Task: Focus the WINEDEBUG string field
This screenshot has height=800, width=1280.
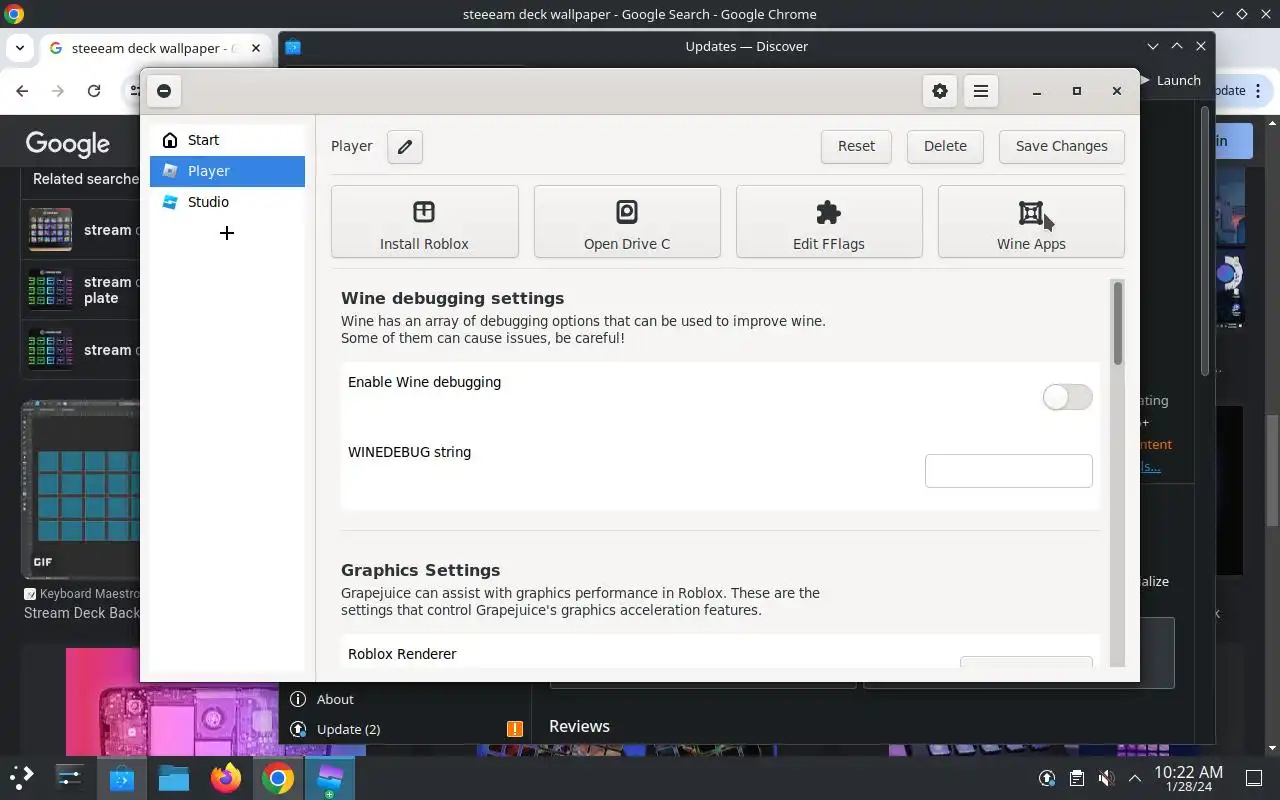Action: (x=1008, y=471)
